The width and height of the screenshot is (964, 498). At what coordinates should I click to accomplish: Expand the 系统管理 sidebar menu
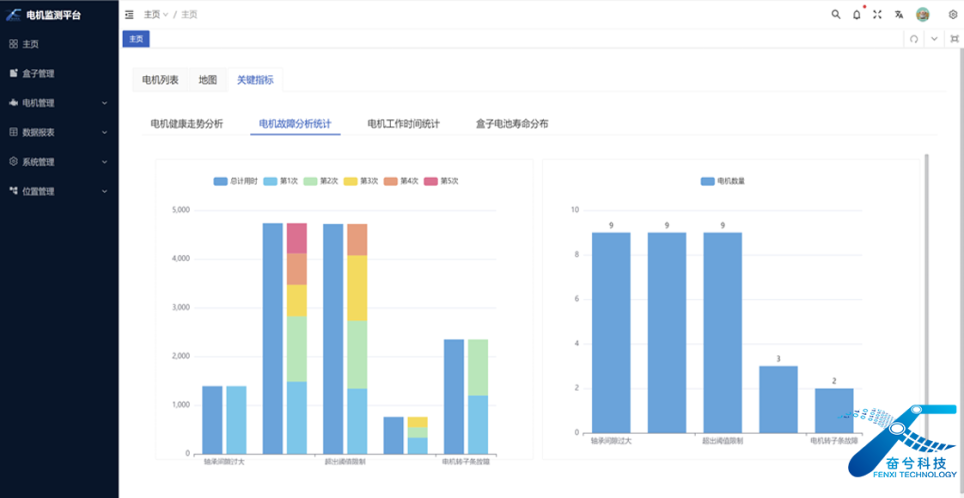point(58,161)
